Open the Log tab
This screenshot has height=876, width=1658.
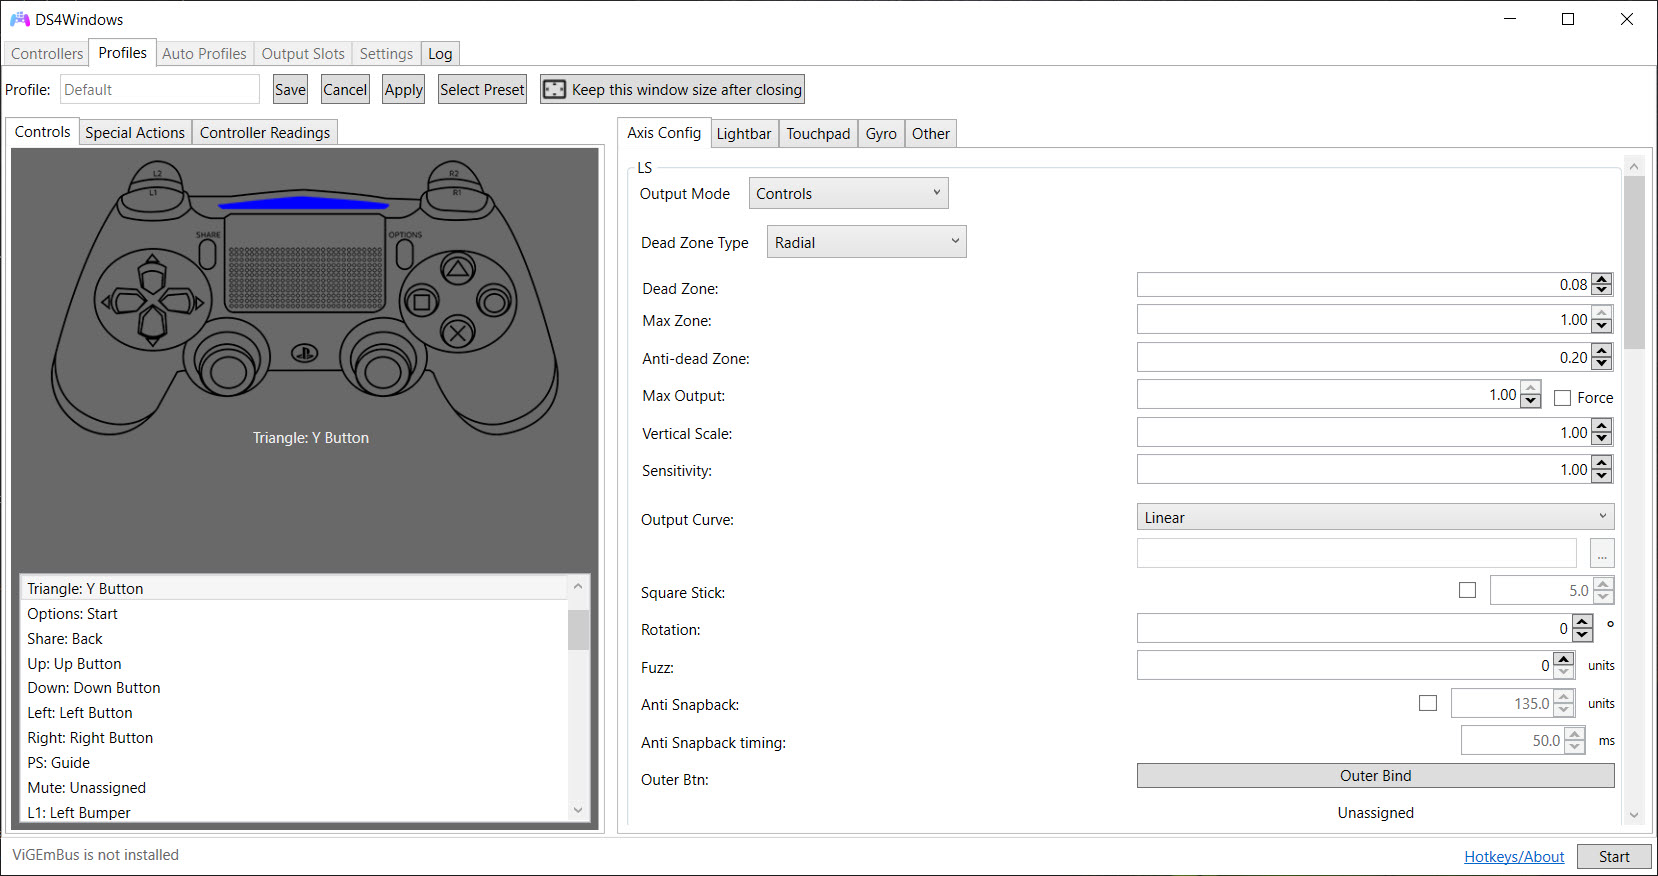440,54
